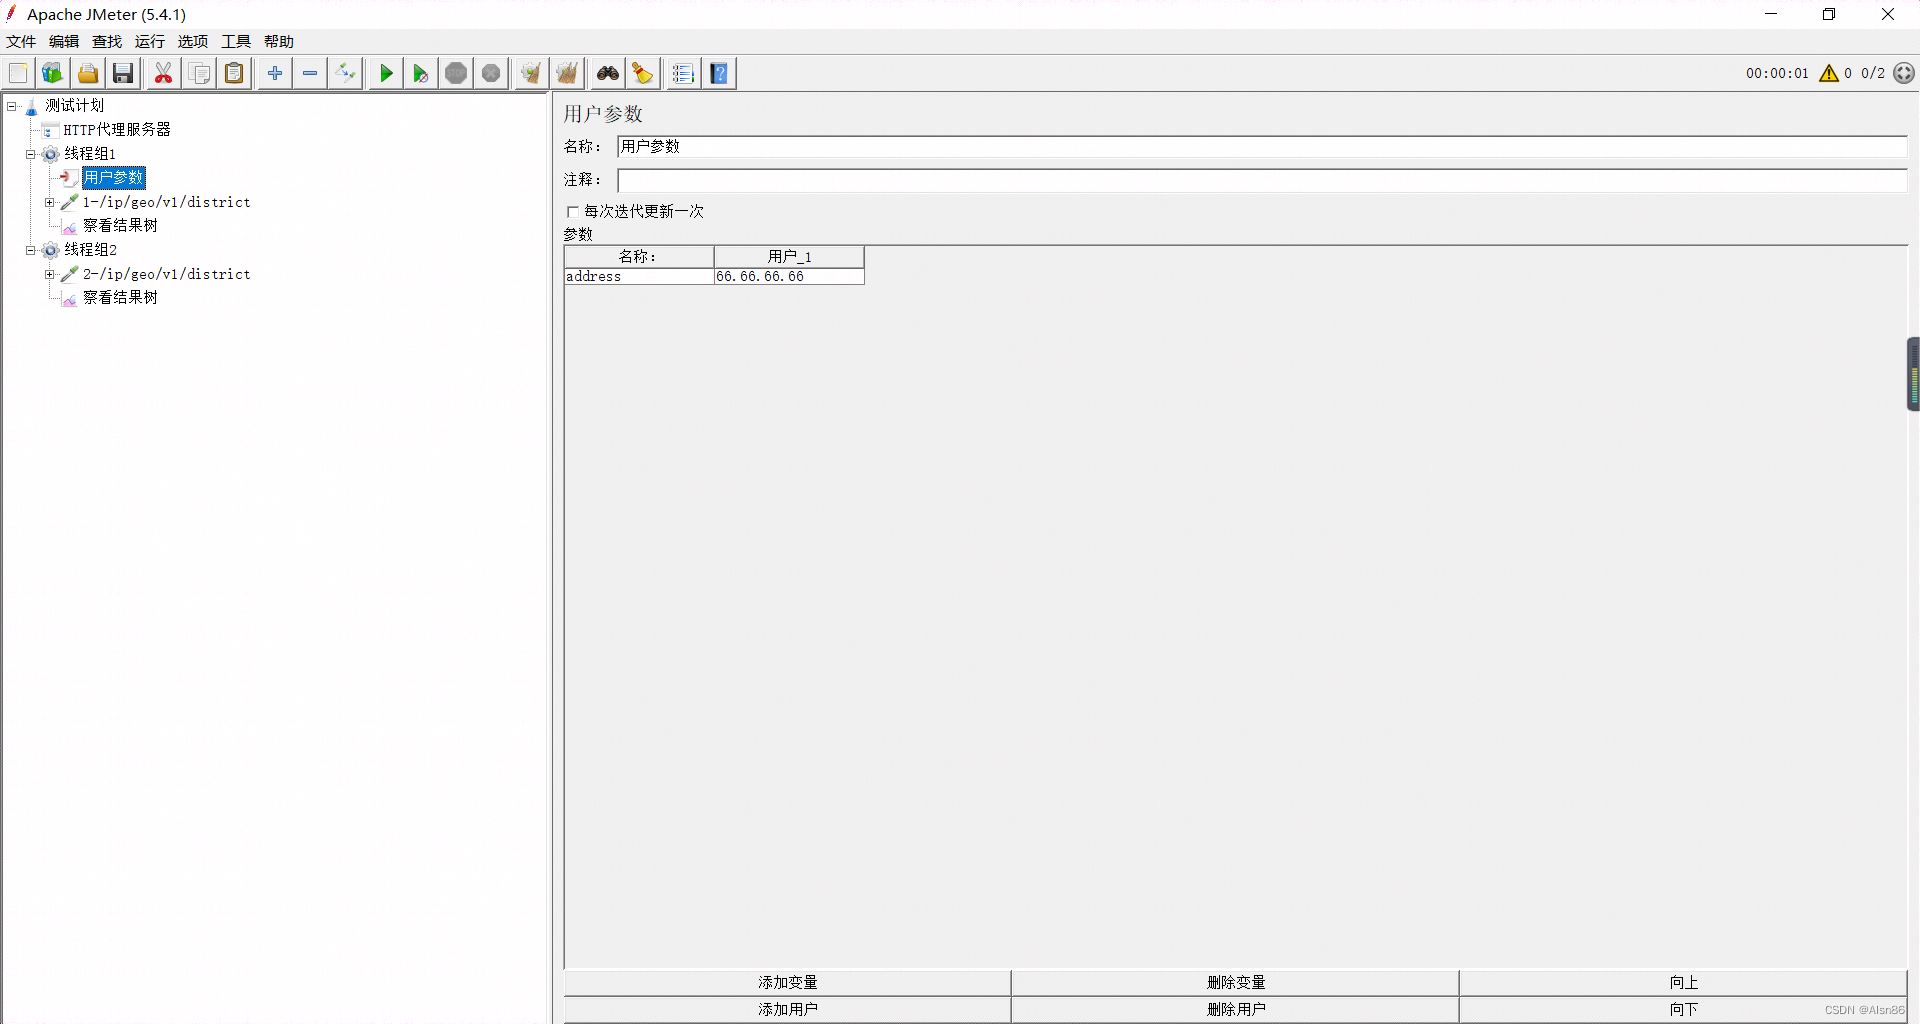The width and height of the screenshot is (1920, 1024).
Task: Click the 0/2 active threads counter
Action: pyautogui.click(x=1872, y=73)
